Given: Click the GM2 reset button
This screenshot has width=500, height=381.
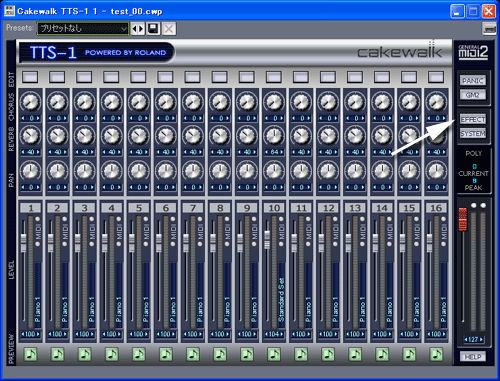Looking at the screenshot, I should 473,95.
